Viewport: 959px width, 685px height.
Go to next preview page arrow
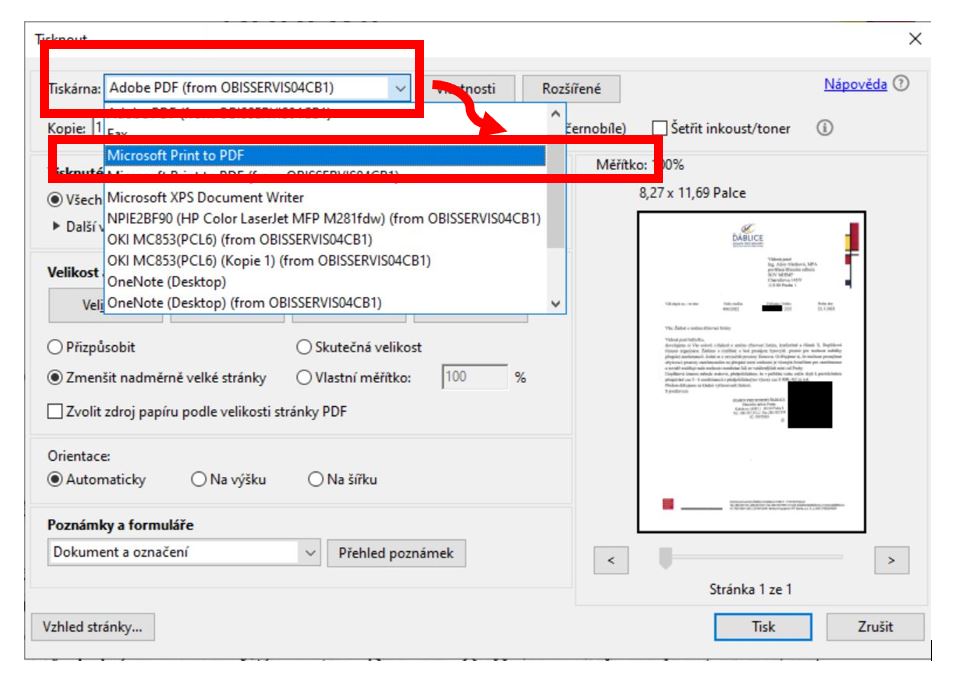[892, 560]
